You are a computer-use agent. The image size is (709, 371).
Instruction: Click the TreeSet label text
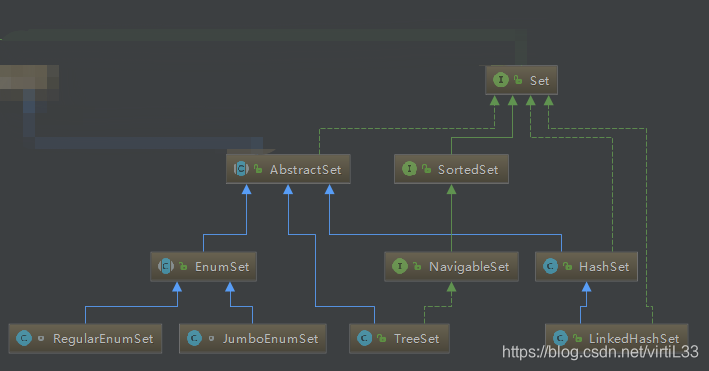point(416,339)
